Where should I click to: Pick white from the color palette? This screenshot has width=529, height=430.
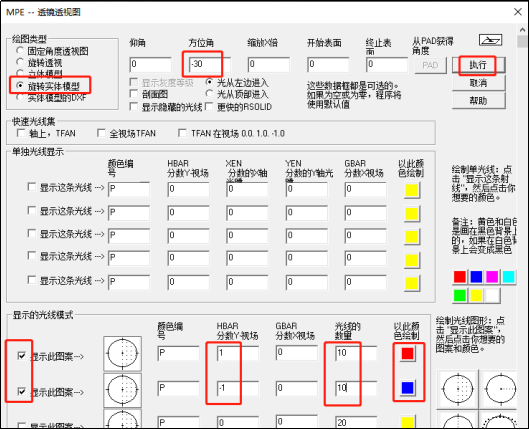(492, 296)
